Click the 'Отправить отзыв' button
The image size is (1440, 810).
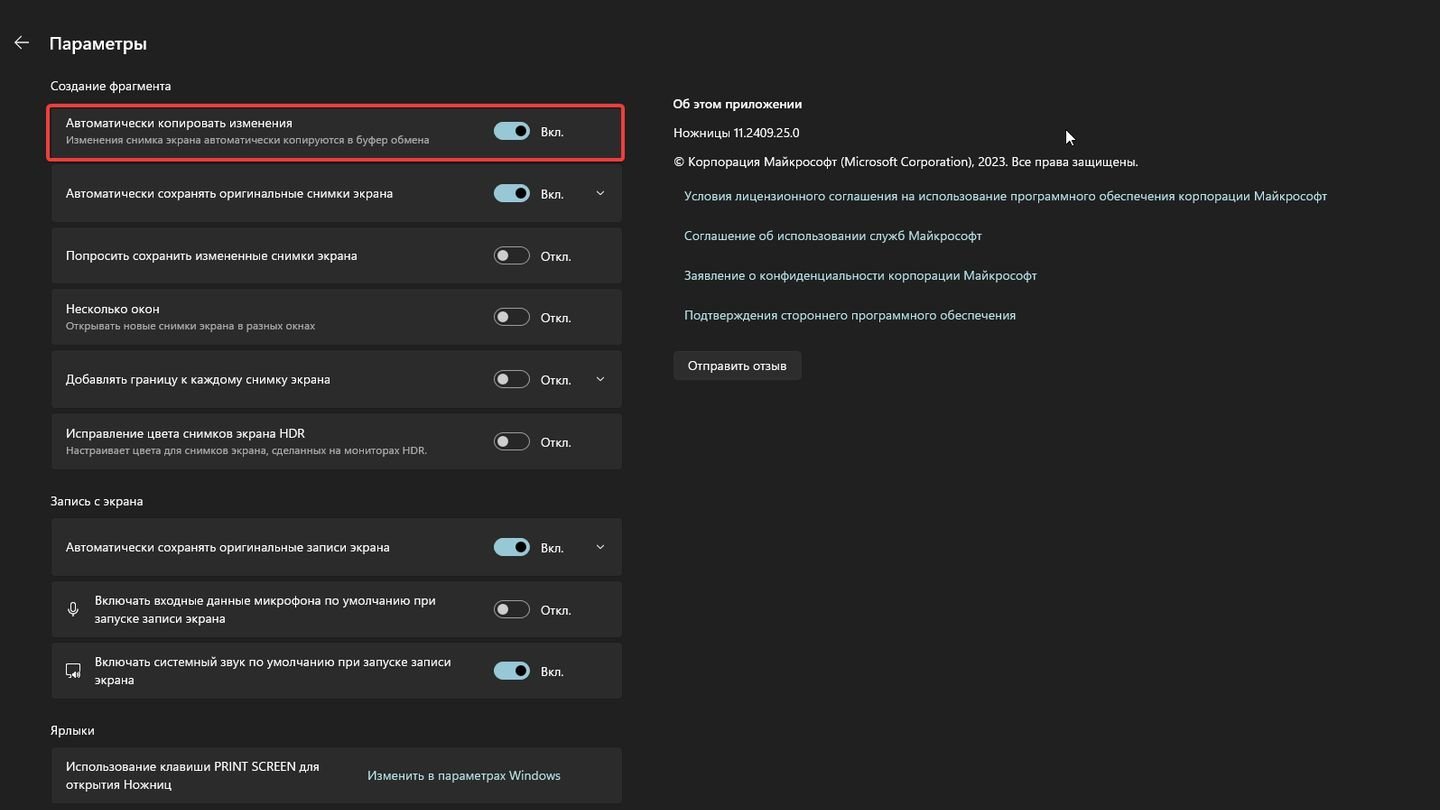(x=737, y=365)
